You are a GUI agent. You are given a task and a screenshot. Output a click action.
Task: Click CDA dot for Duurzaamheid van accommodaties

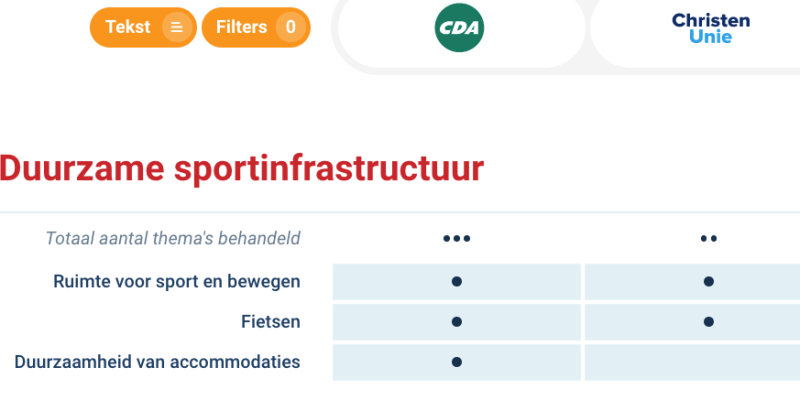point(457,362)
